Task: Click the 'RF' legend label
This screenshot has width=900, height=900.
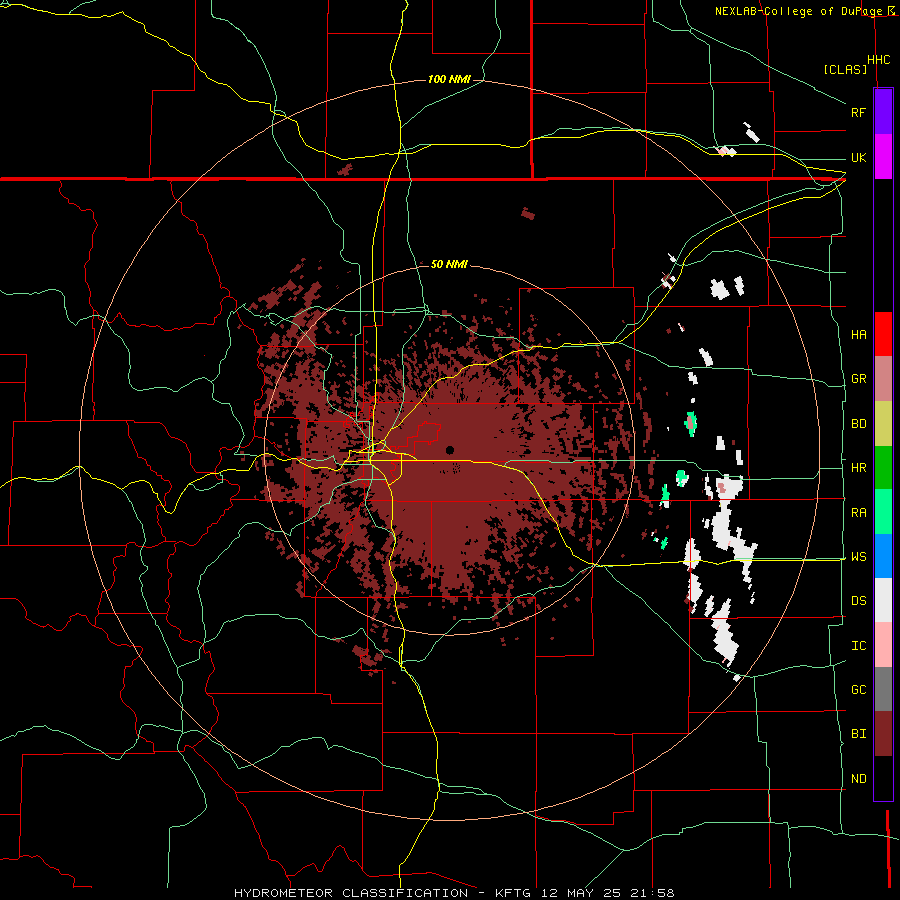Action: [x=858, y=112]
